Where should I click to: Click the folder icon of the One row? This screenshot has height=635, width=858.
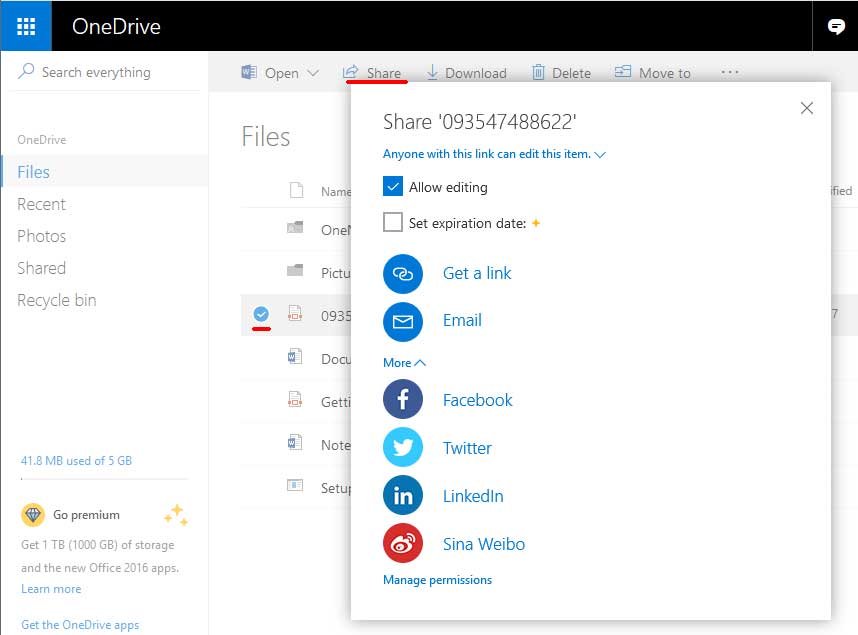[x=295, y=227]
